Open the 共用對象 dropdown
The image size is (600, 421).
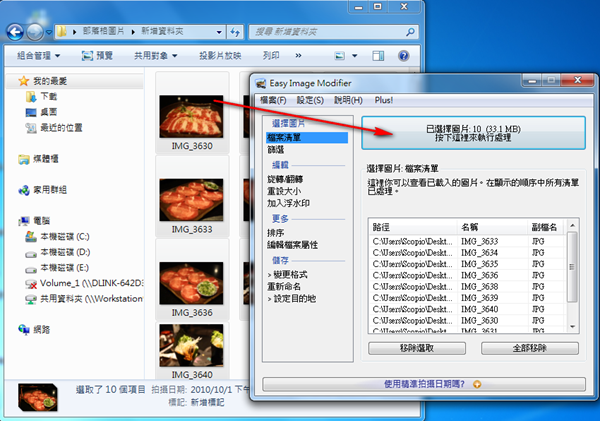[155, 56]
